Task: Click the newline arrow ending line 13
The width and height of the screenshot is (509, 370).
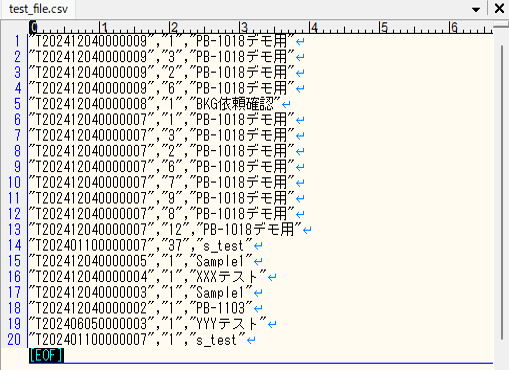Action: click(307, 230)
